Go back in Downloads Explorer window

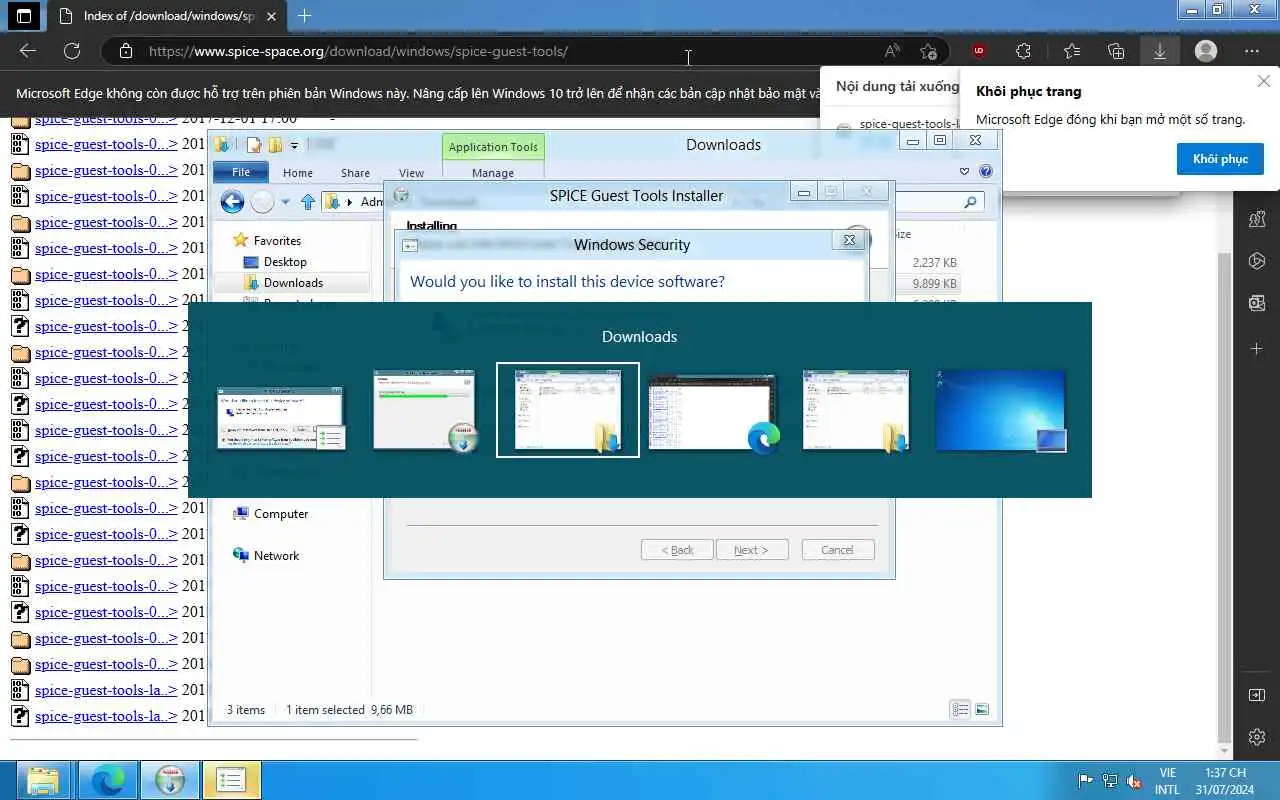tap(232, 202)
